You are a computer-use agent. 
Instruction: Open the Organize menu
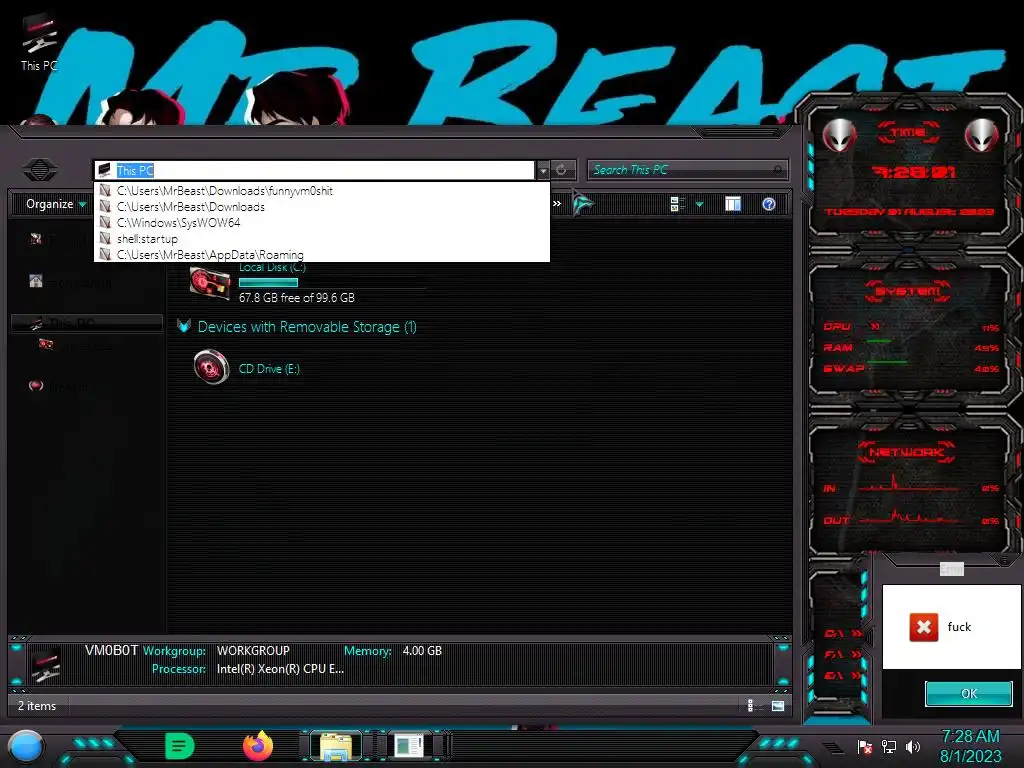[x=56, y=204]
